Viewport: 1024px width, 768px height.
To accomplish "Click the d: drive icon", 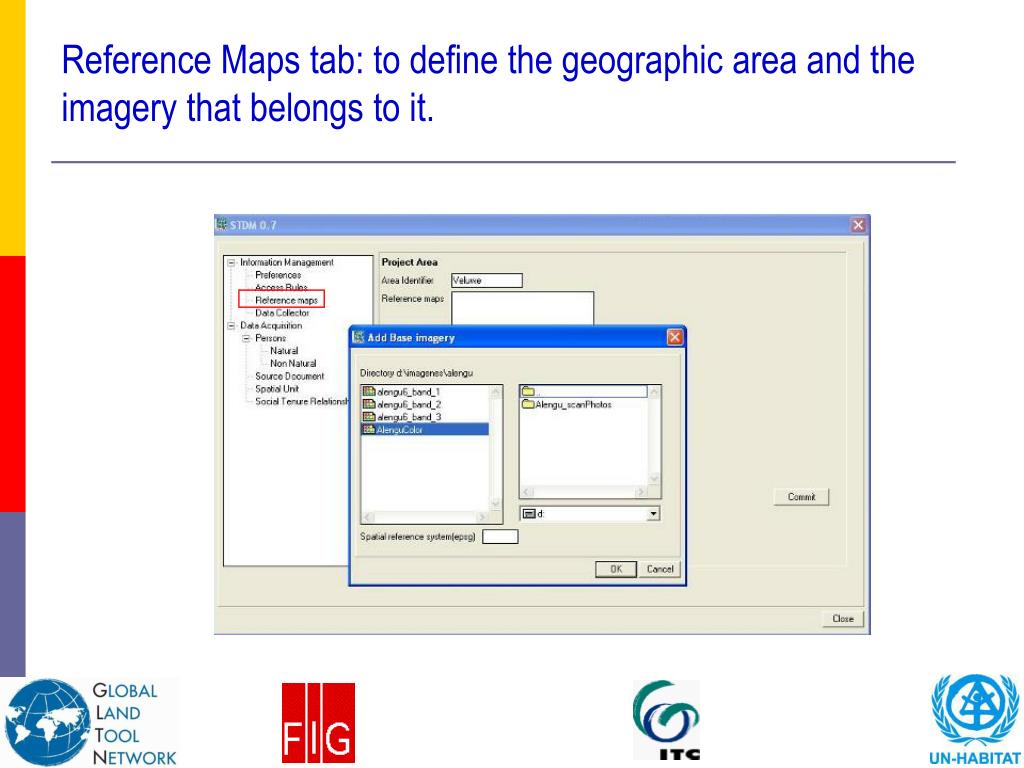I will coord(530,514).
